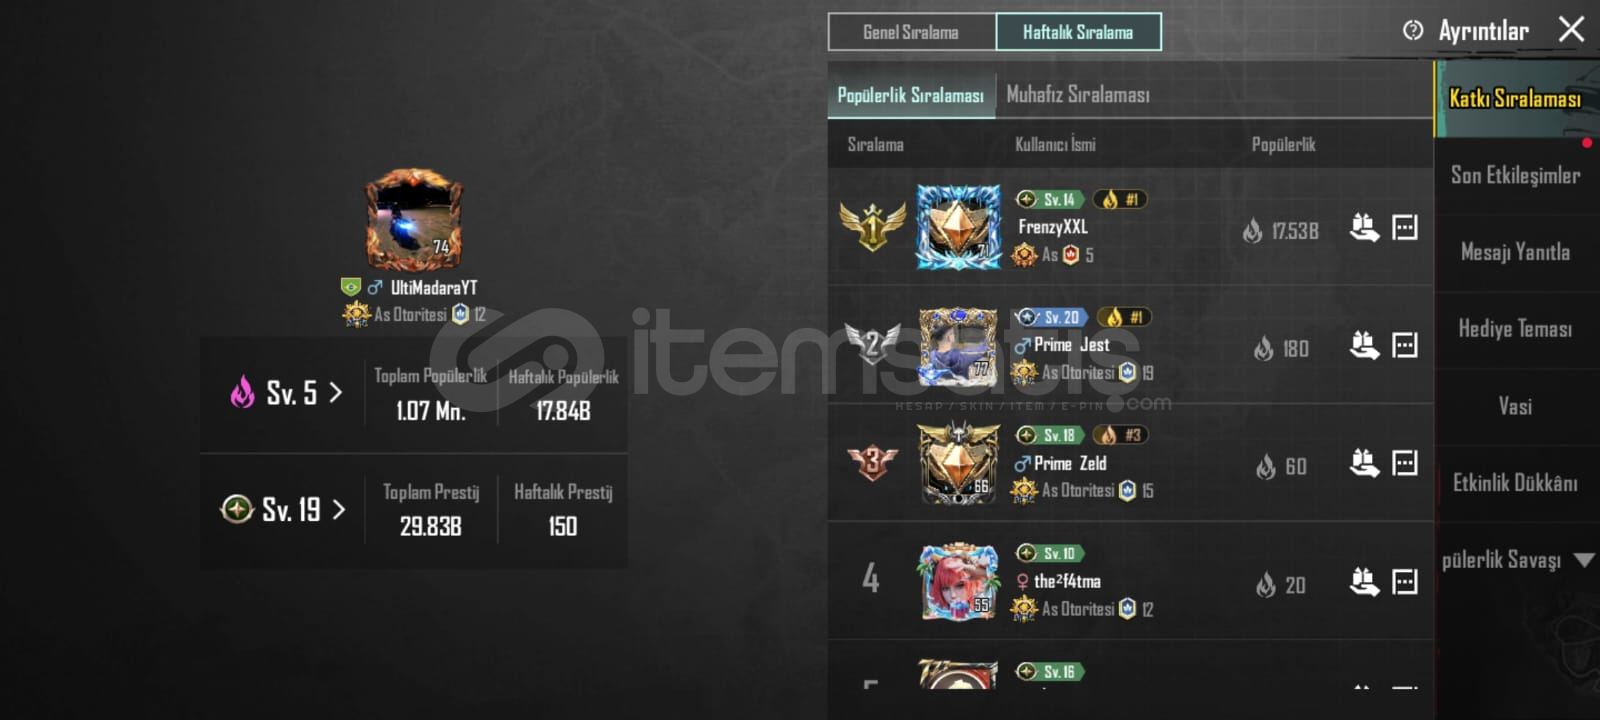Expand Sv. 5 popularity level arrow
Viewport: 1600px width, 720px height.
coord(335,392)
